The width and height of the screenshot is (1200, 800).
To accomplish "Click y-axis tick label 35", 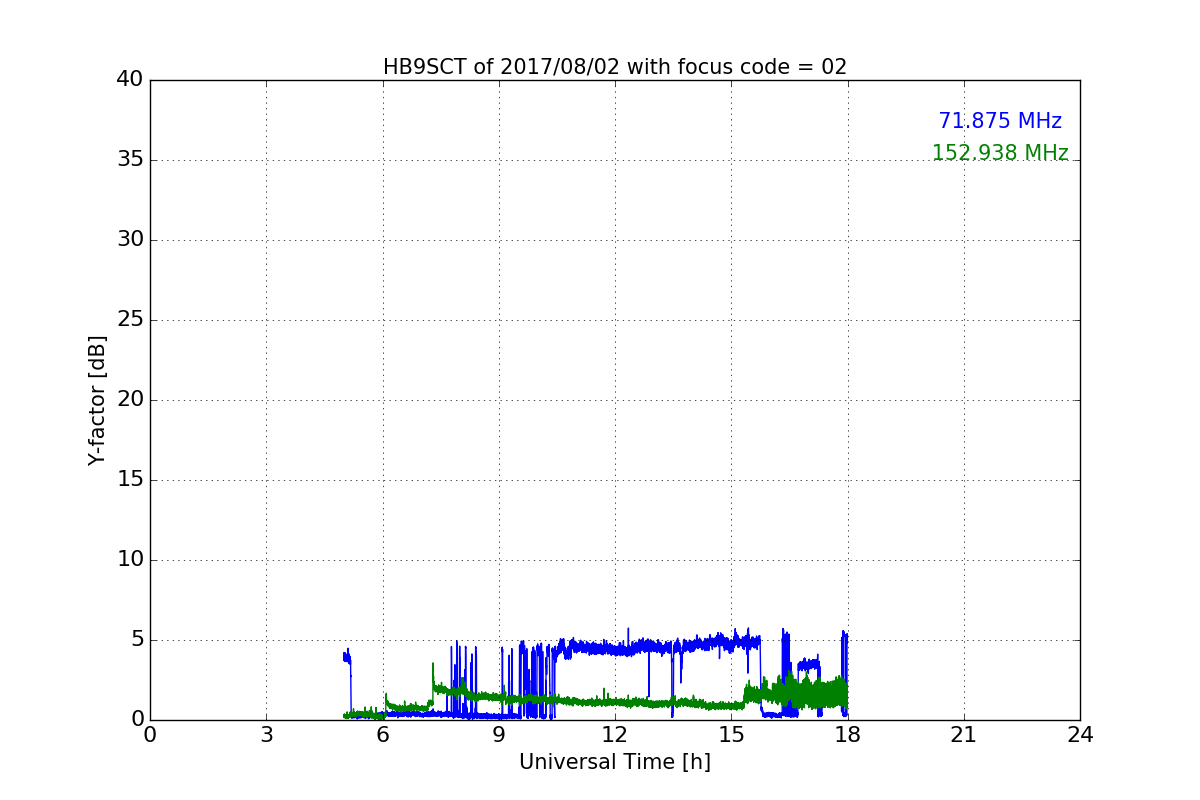I will click(130, 160).
